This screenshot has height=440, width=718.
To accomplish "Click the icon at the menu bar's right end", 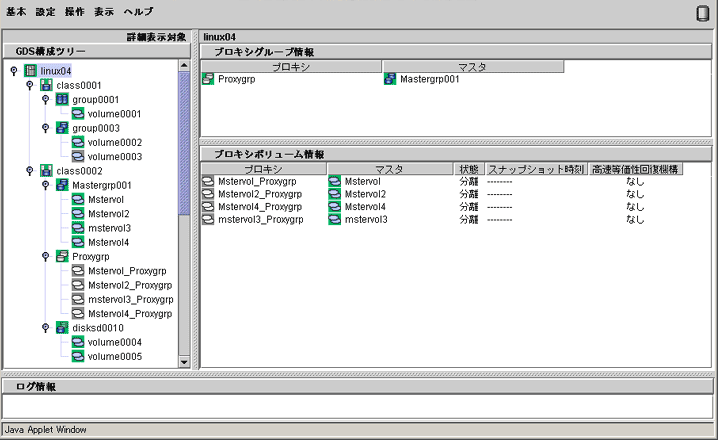I will [702, 13].
